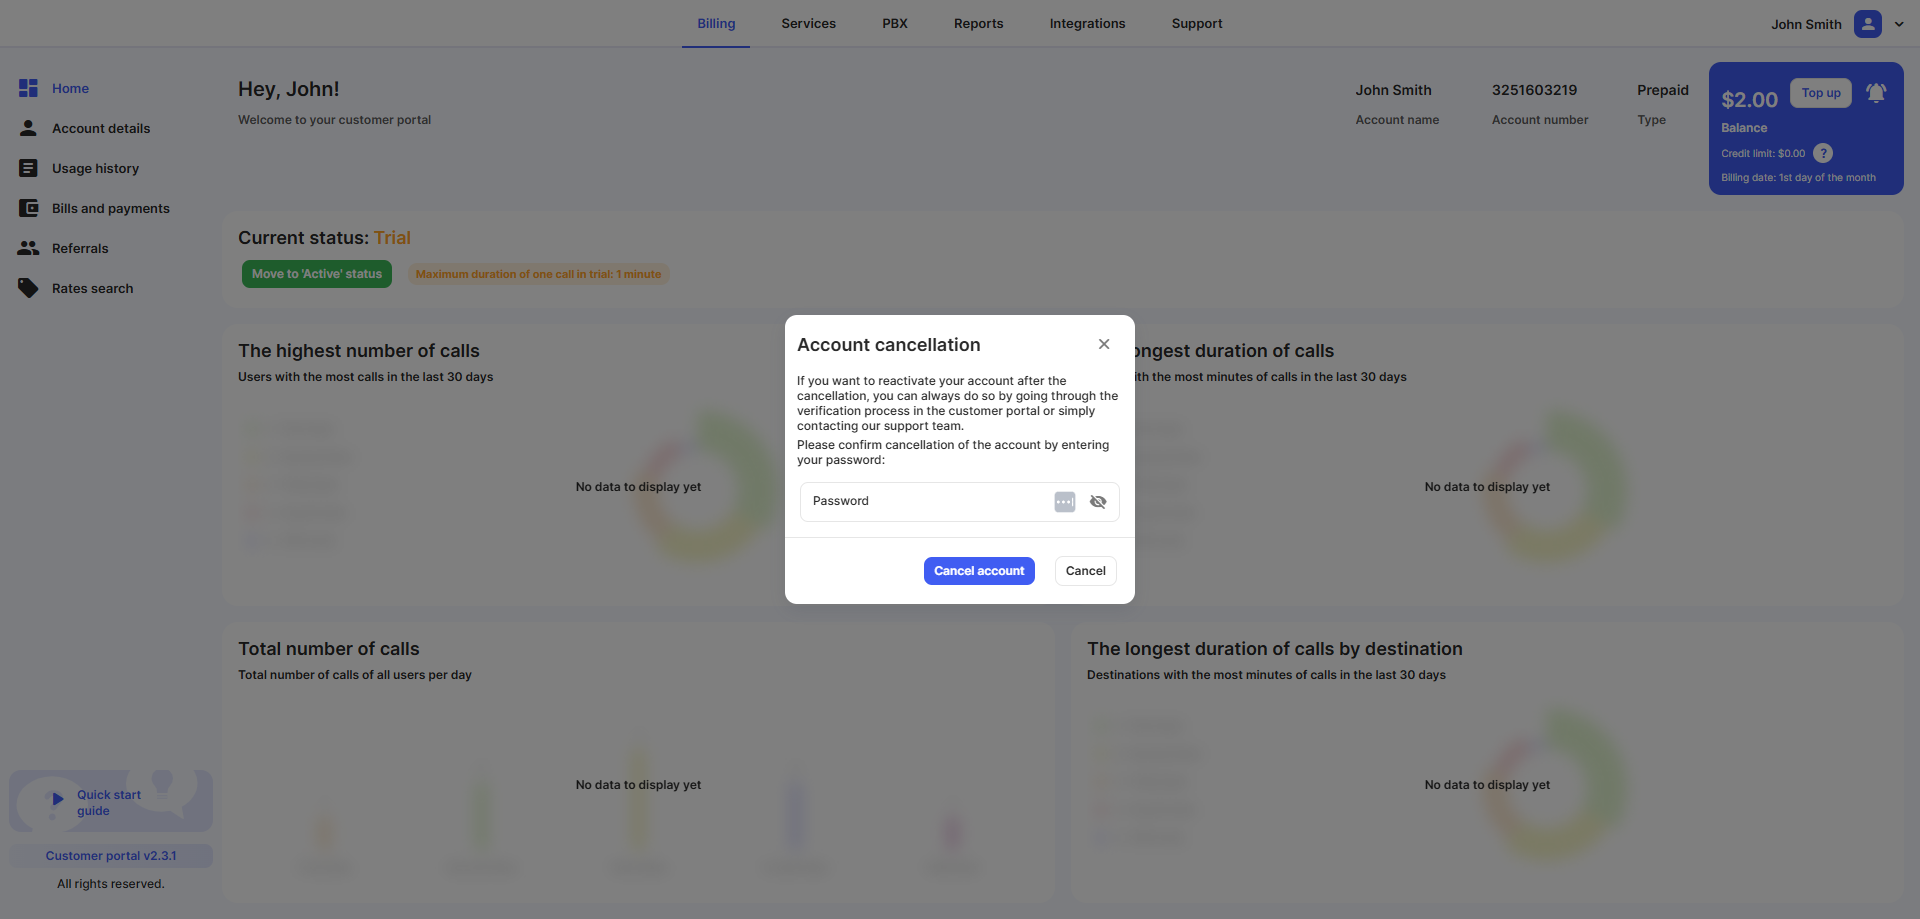The height and width of the screenshot is (919, 1920).
Task: Click the Cancel button in the dialog
Action: click(1085, 571)
